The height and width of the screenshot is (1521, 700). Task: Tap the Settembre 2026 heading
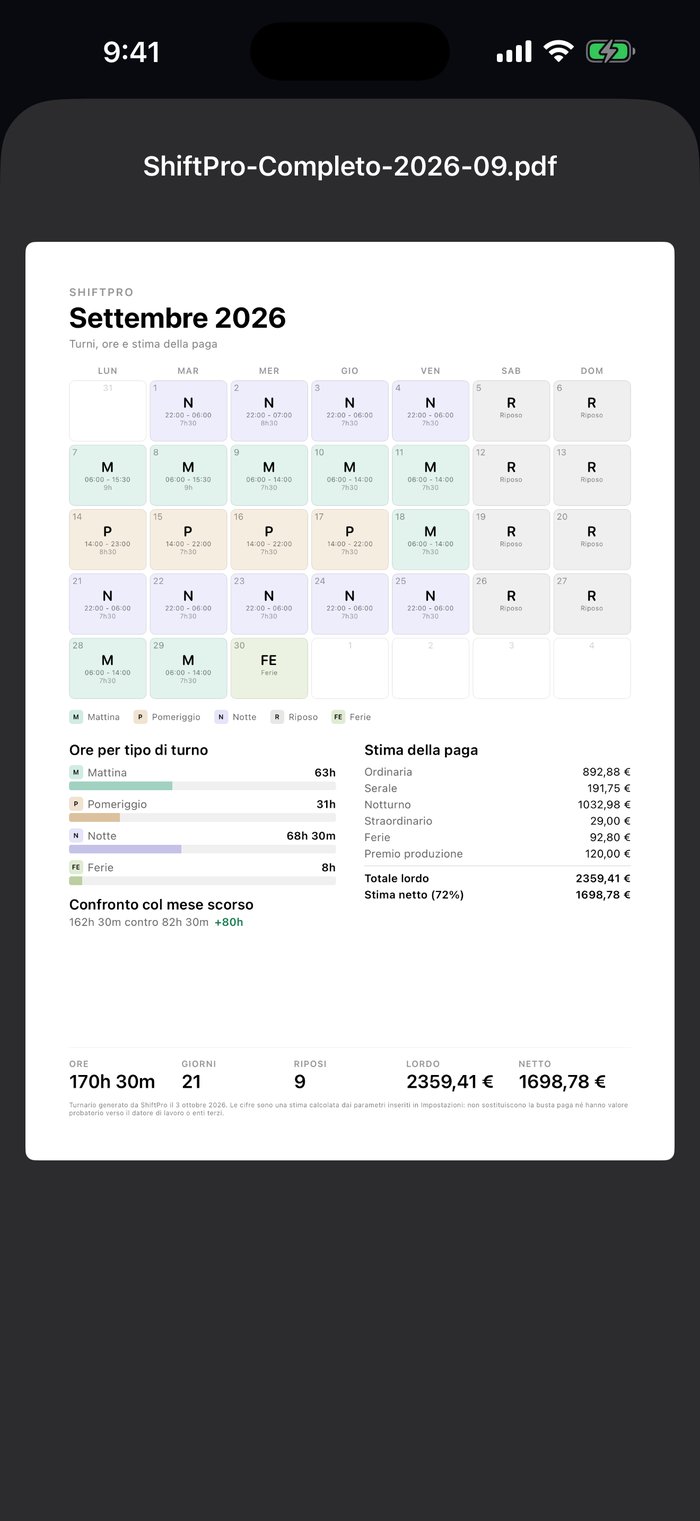(x=177, y=318)
